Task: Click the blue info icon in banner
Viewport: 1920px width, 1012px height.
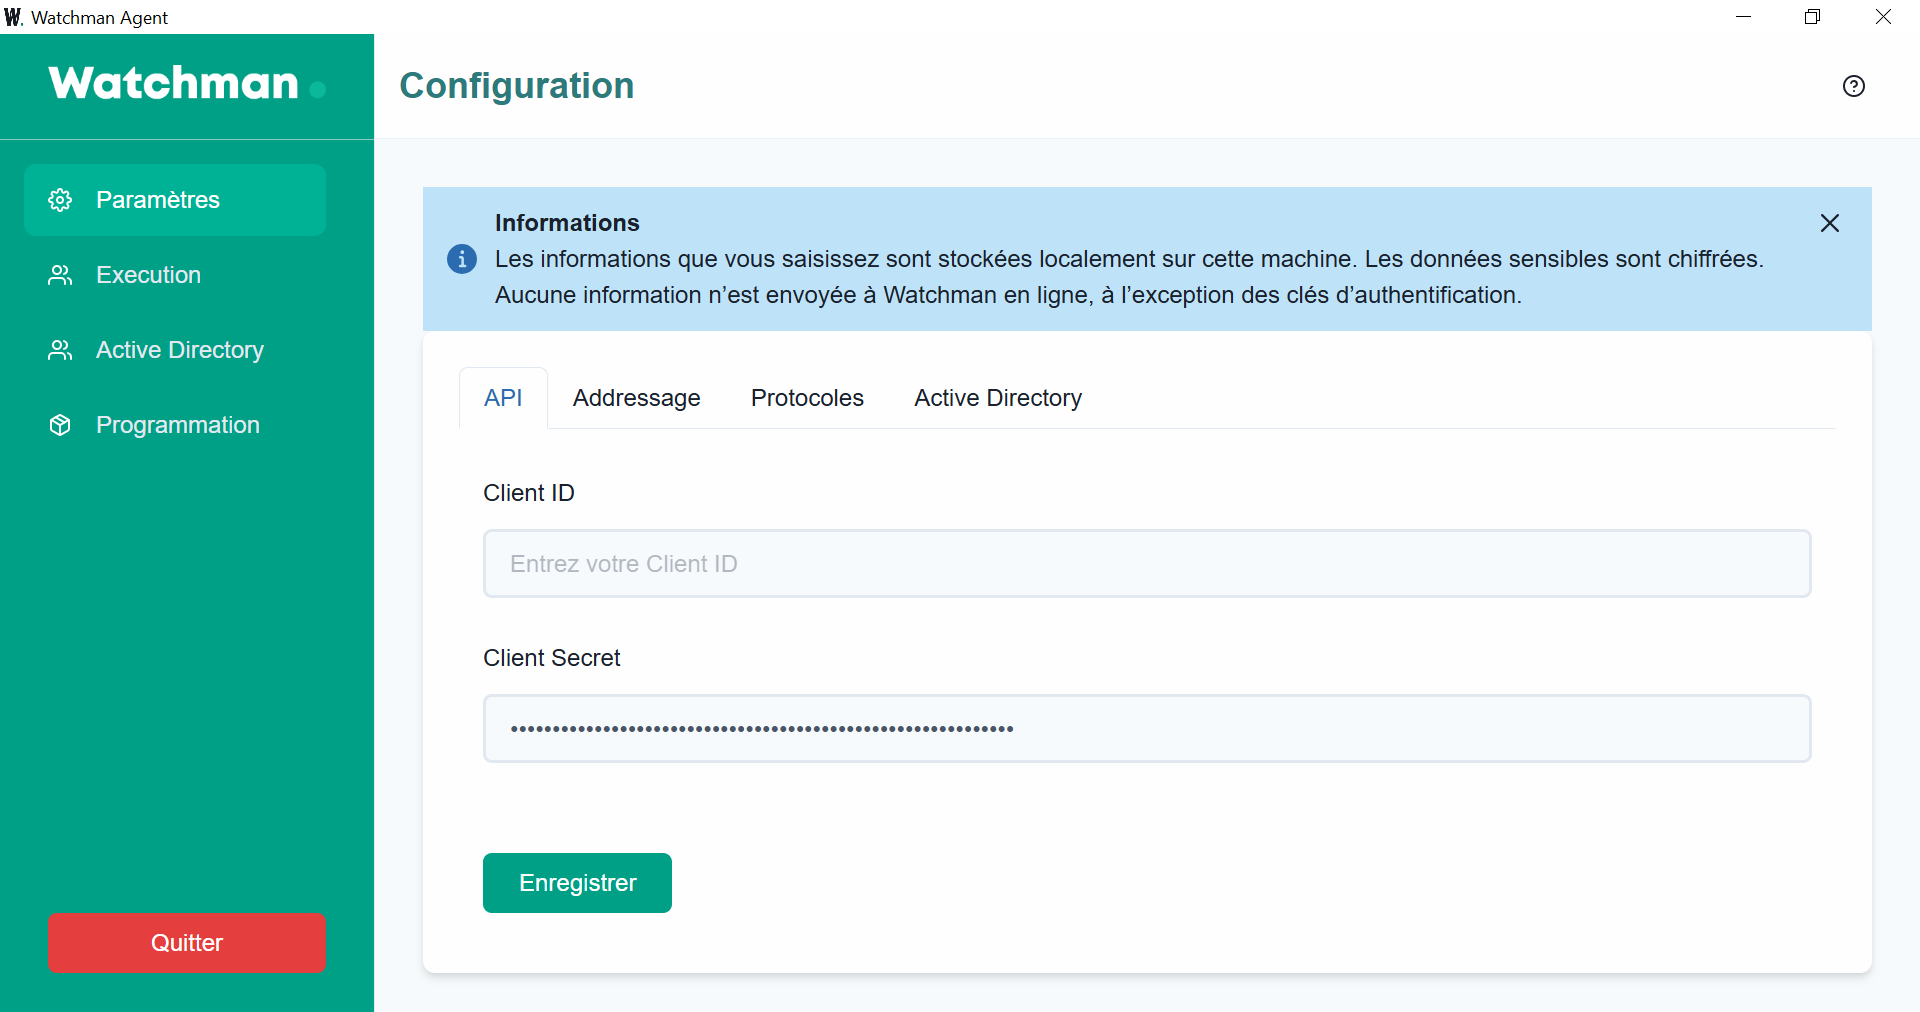Action: [x=461, y=259]
